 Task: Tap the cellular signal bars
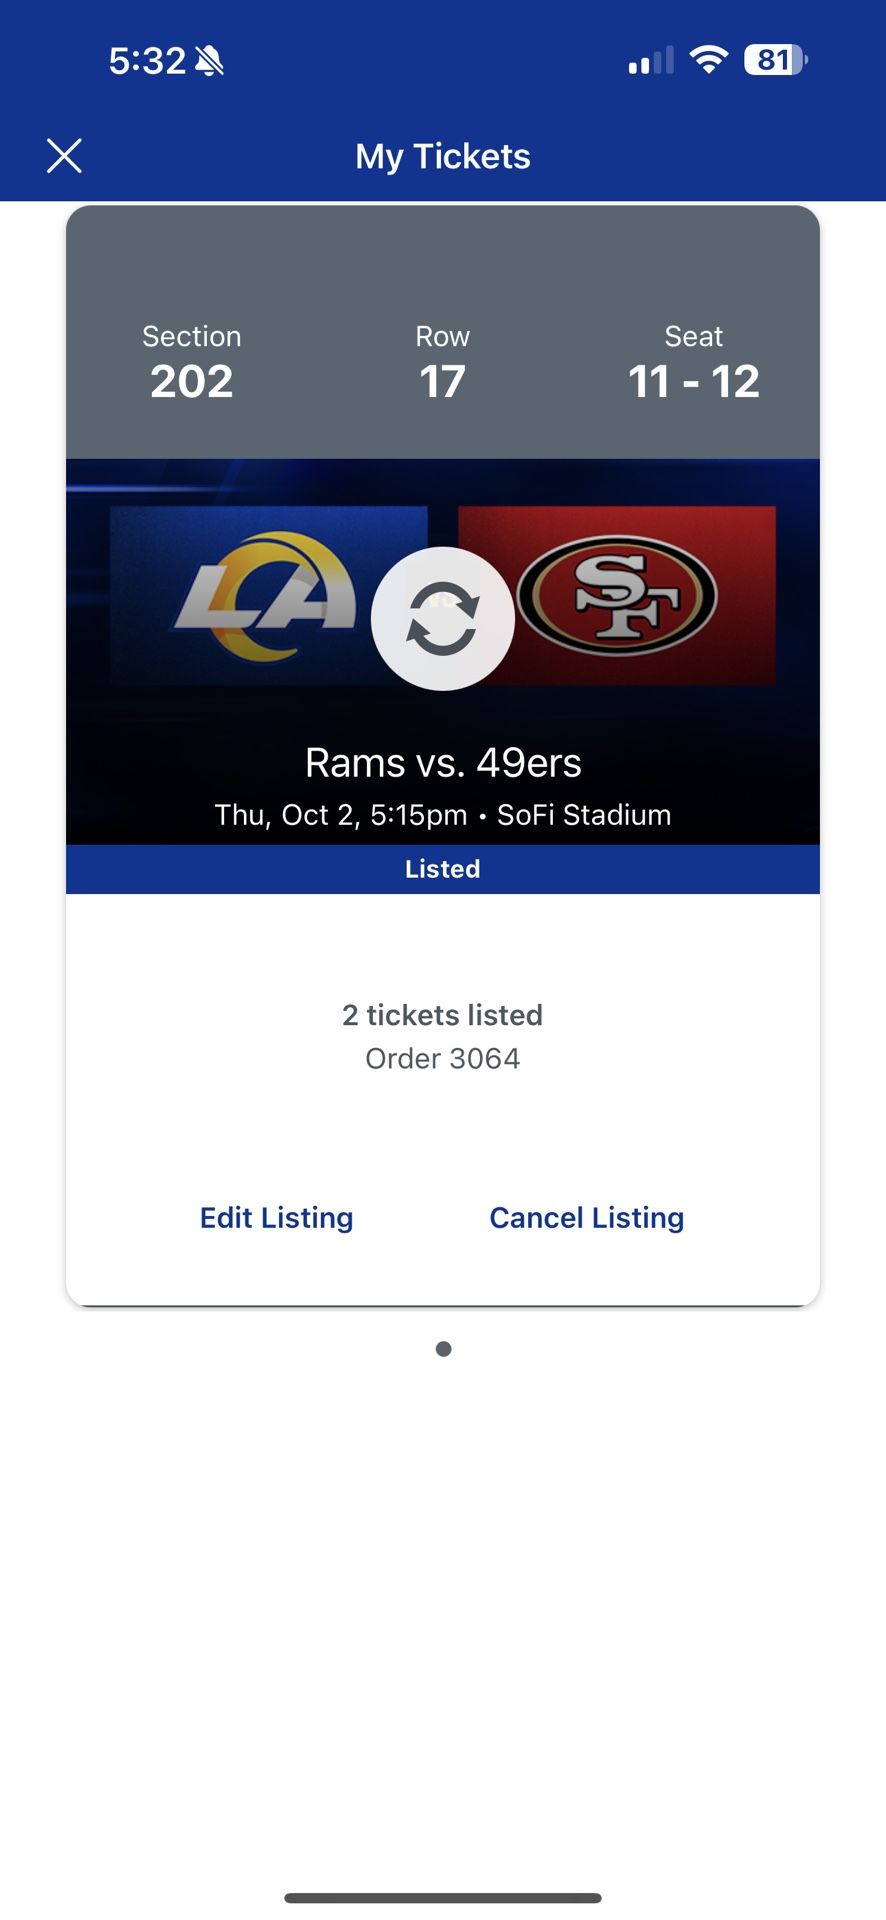tap(651, 61)
